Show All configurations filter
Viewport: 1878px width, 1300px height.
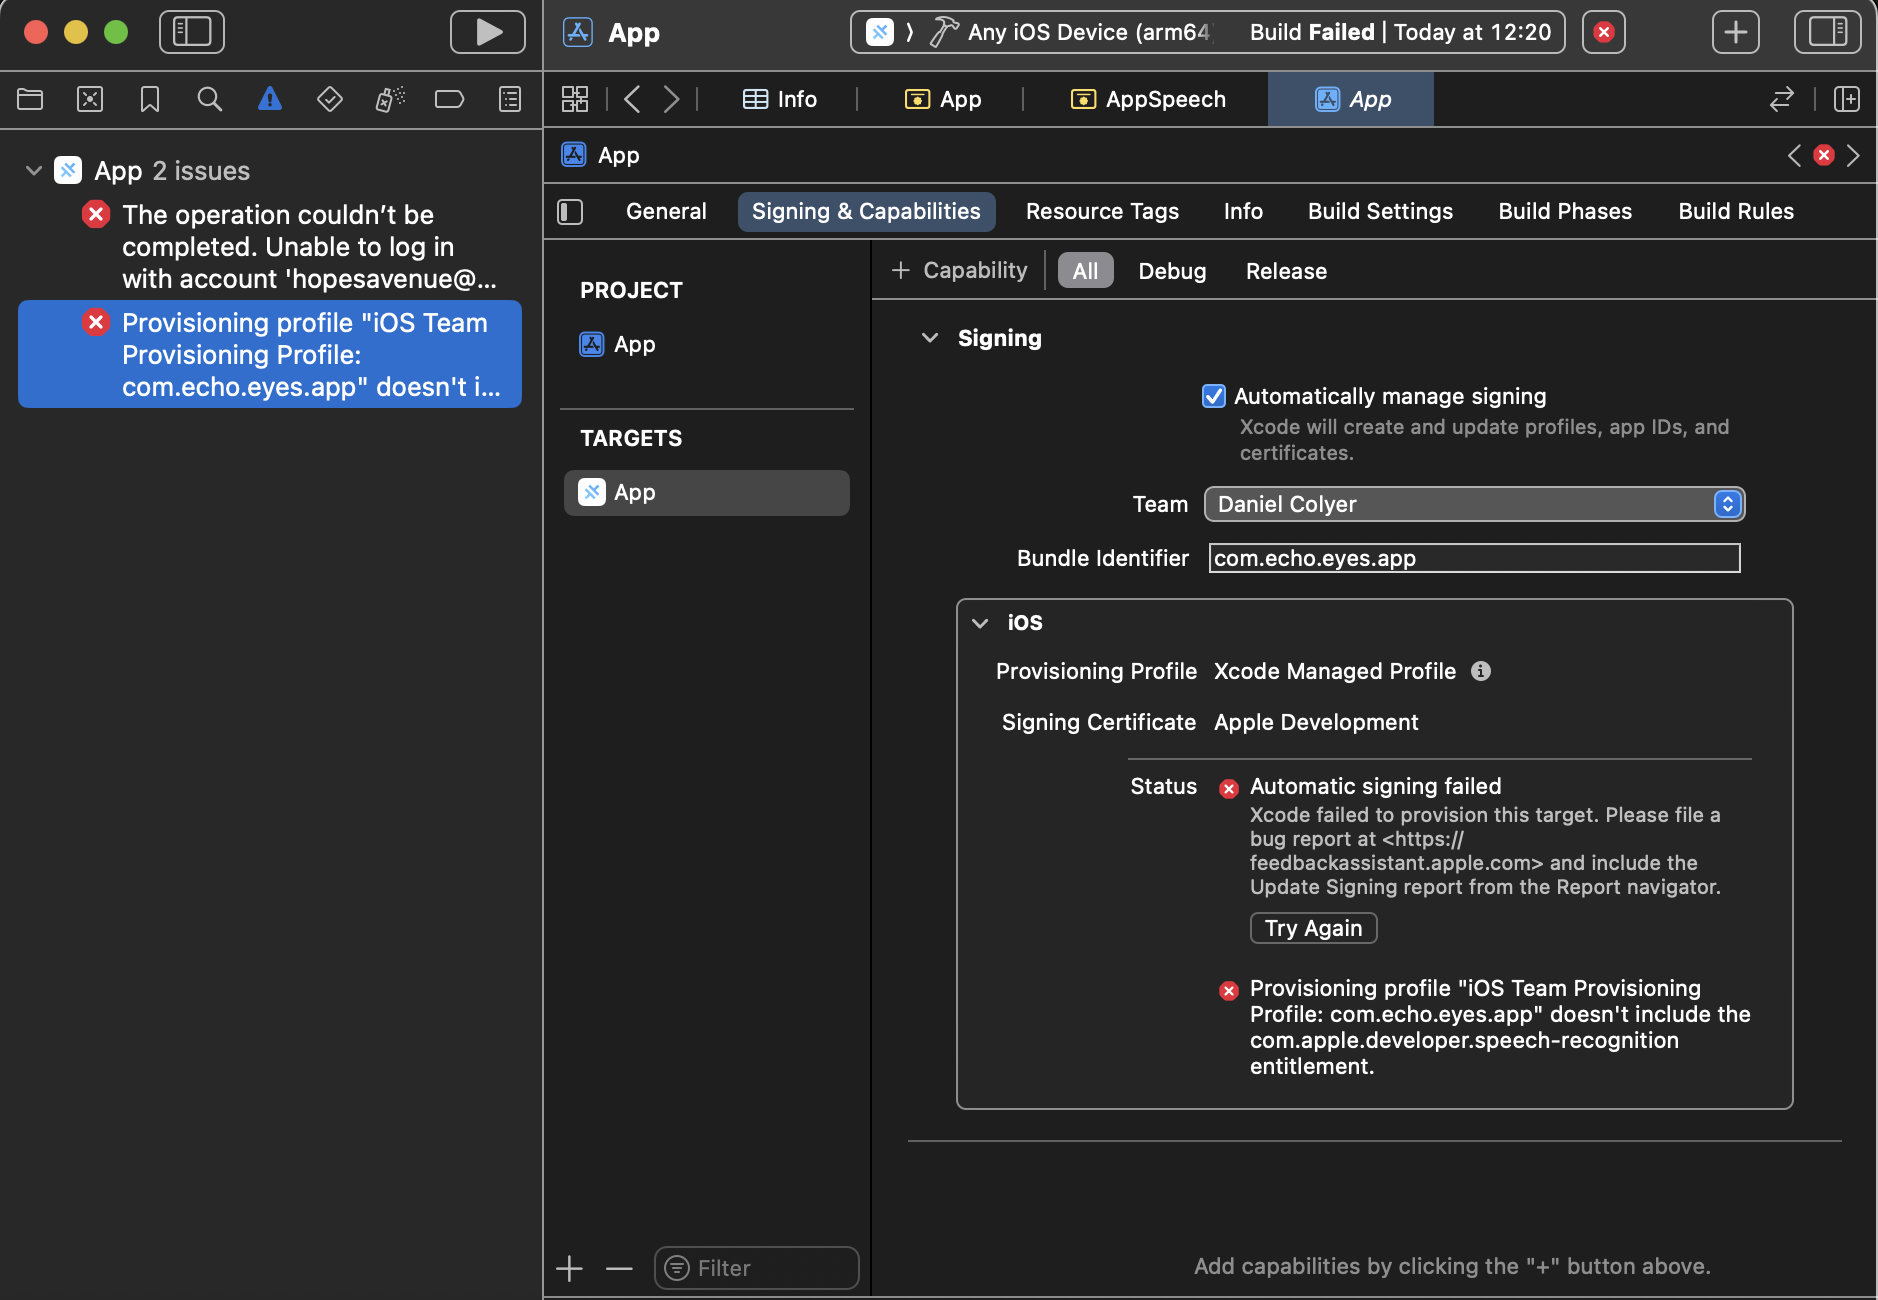point(1085,271)
